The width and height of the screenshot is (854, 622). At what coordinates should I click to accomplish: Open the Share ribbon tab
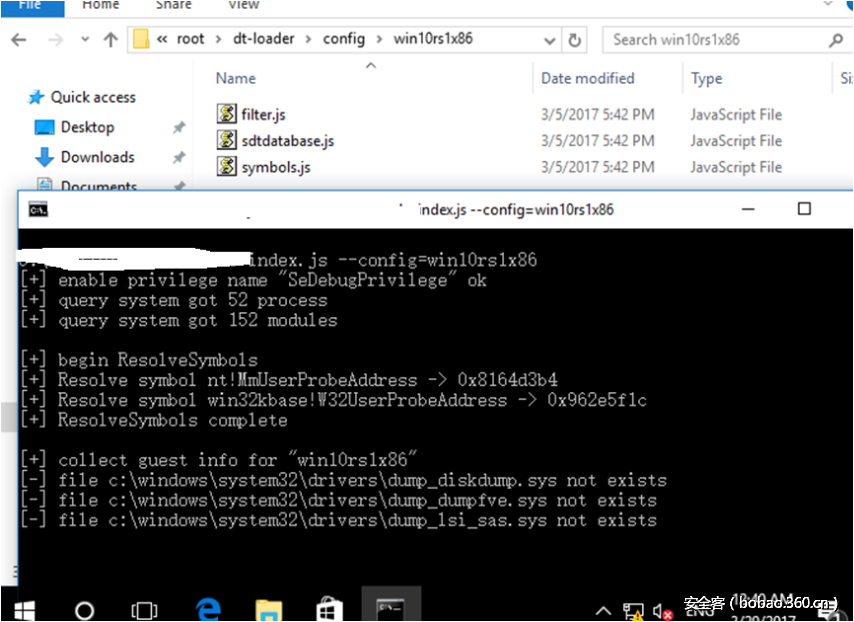click(174, 5)
